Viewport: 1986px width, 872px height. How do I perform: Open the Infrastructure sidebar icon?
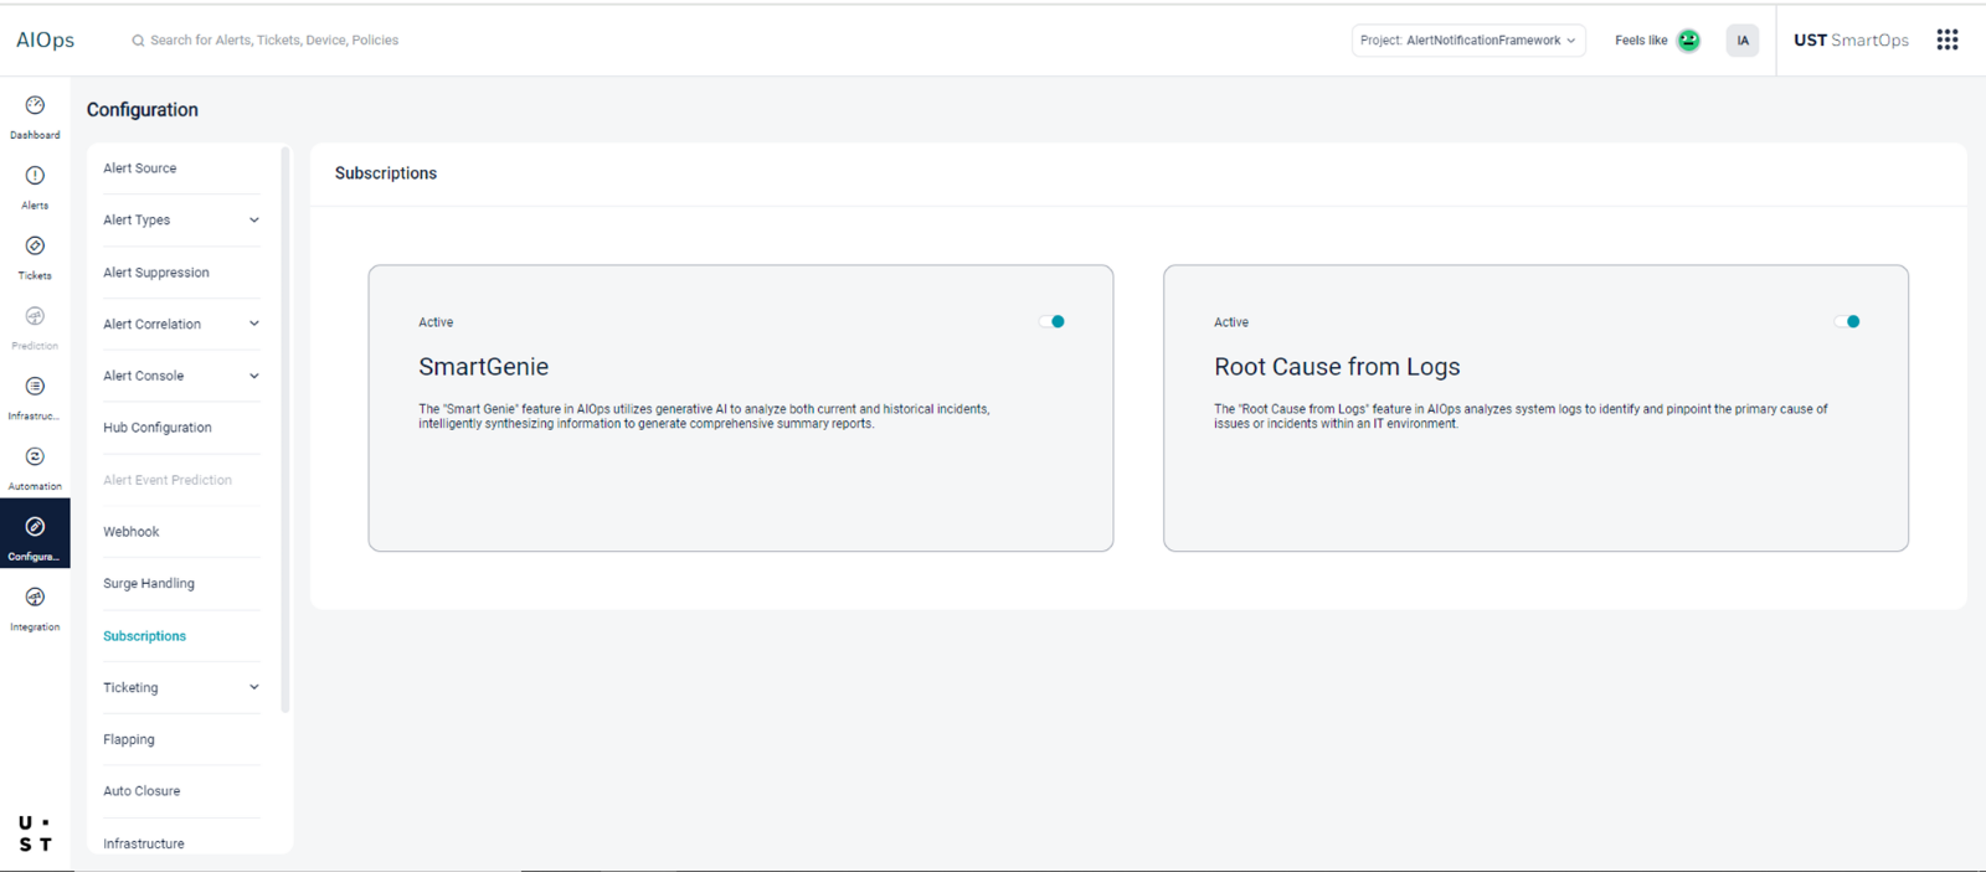pyautogui.click(x=35, y=387)
